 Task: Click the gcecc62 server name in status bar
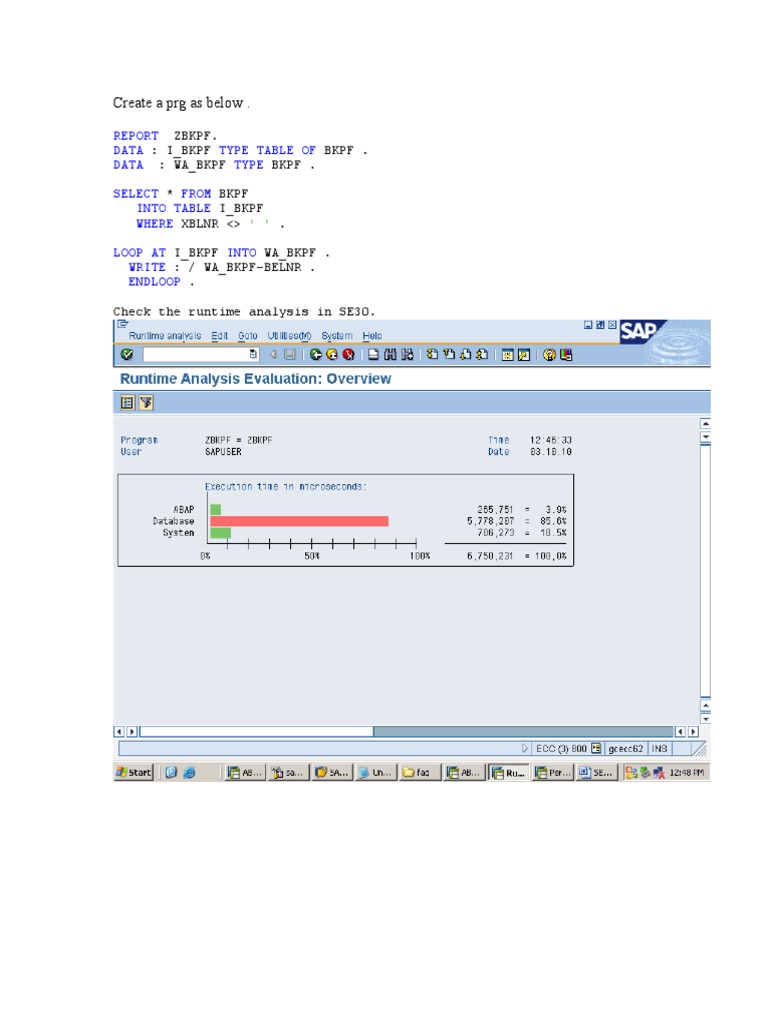[626, 748]
